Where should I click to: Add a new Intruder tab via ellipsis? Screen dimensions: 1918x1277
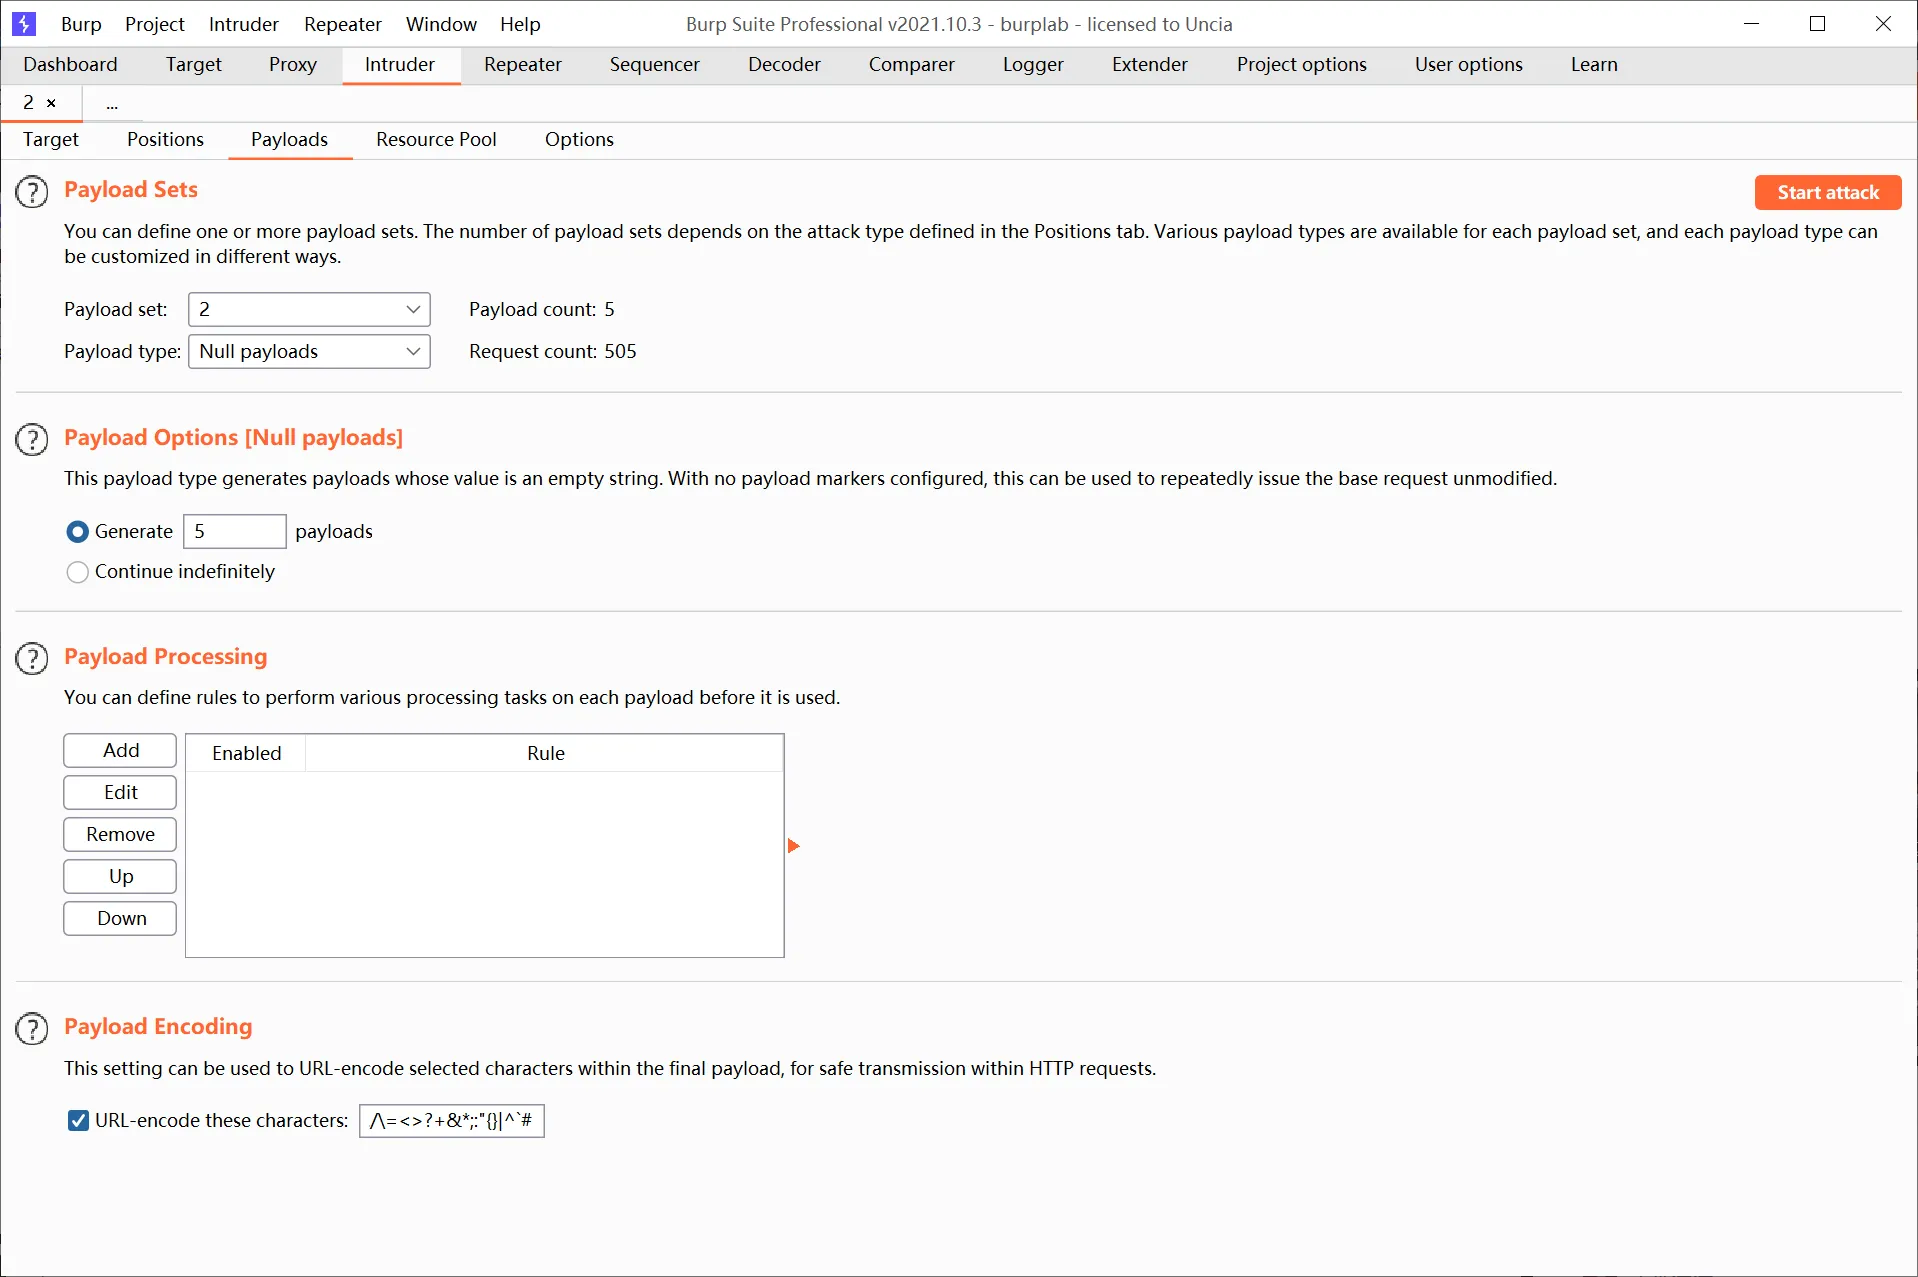pyautogui.click(x=112, y=104)
